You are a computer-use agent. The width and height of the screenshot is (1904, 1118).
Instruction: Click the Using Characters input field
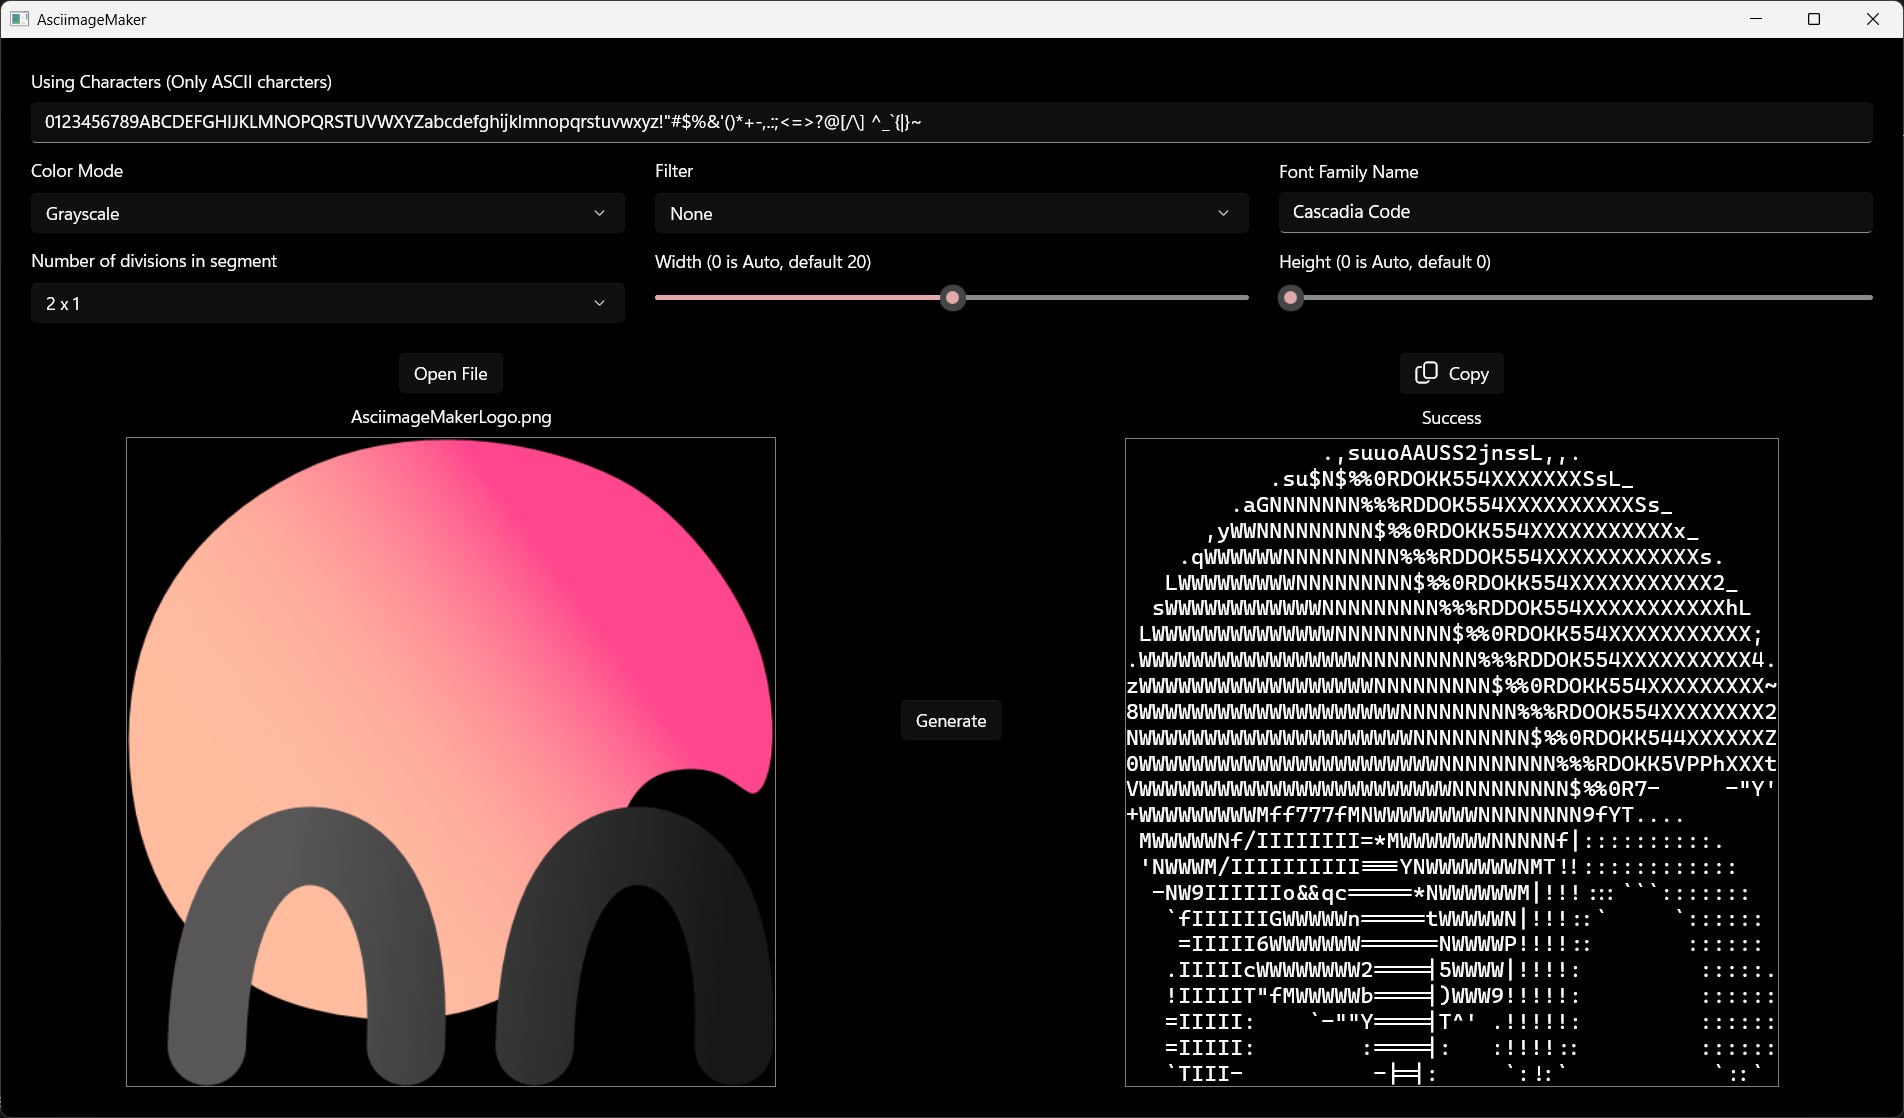point(951,122)
